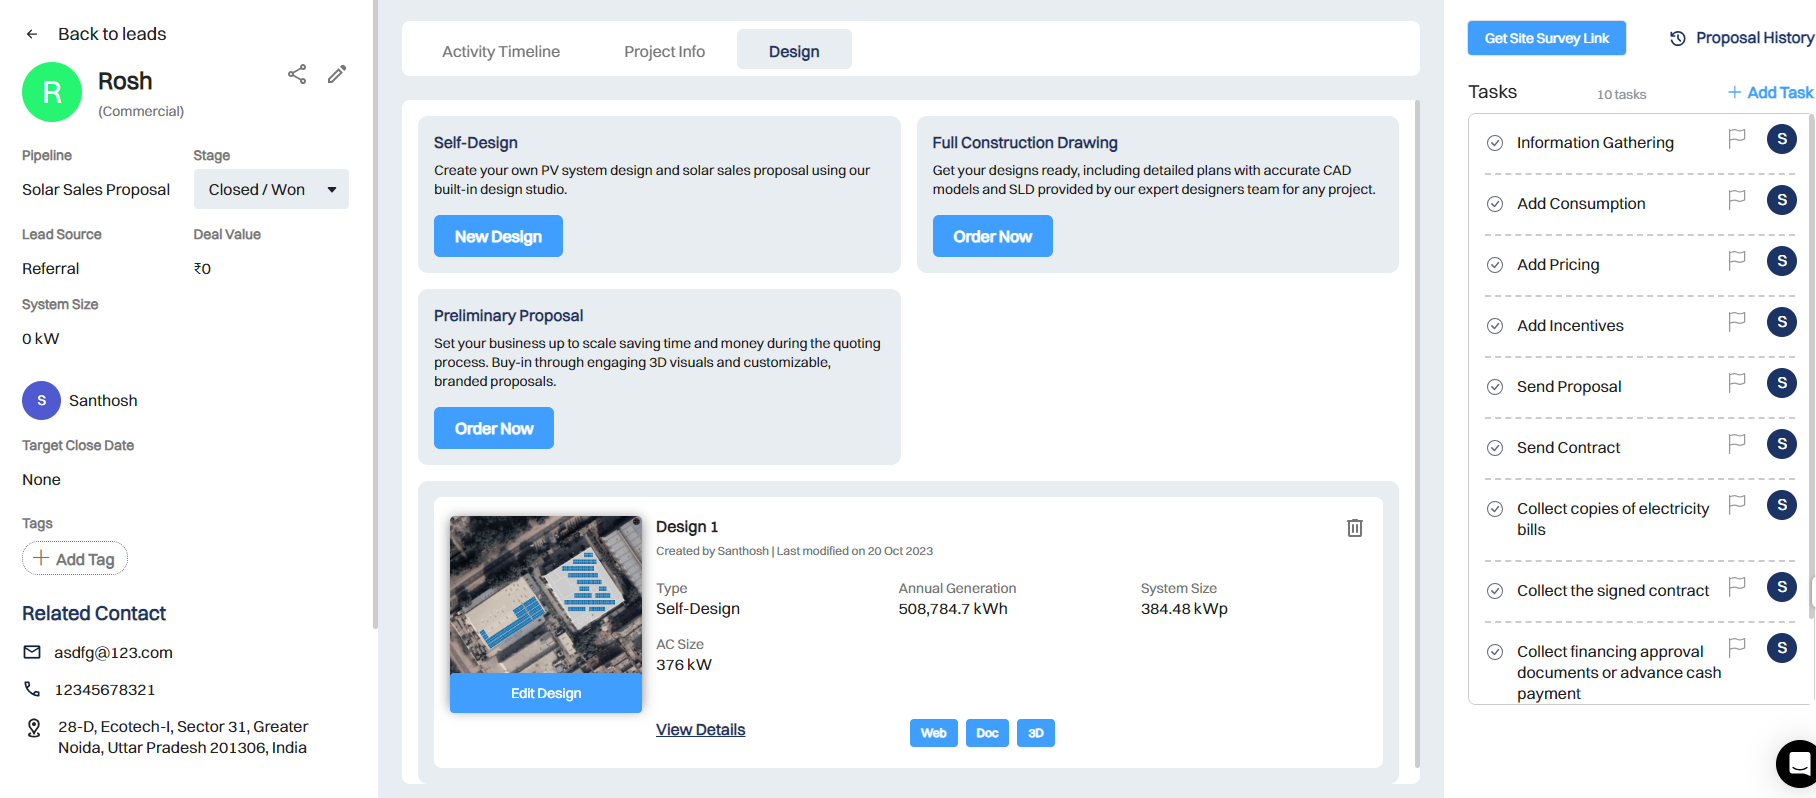Mark Add Consumption task as complete
The image size is (1816, 798).
coord(1495,204)
